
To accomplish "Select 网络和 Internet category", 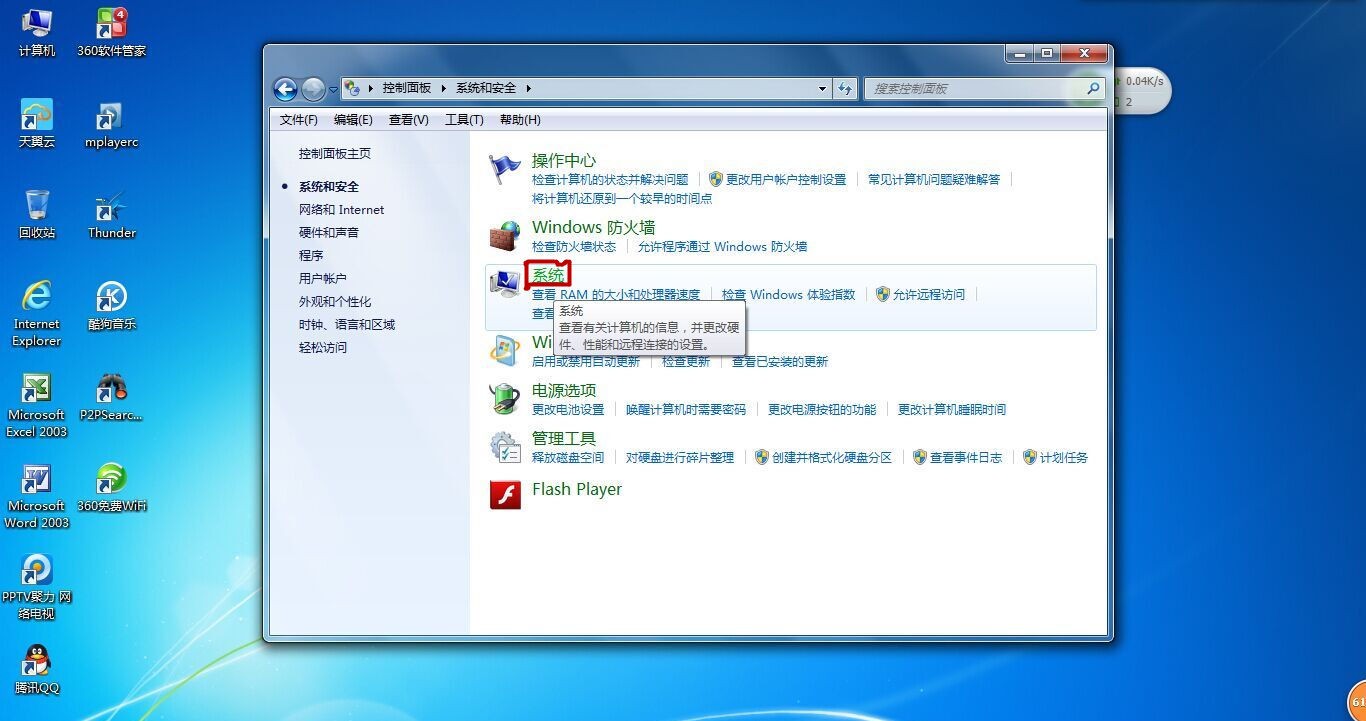I will click(x=341, y=210).
